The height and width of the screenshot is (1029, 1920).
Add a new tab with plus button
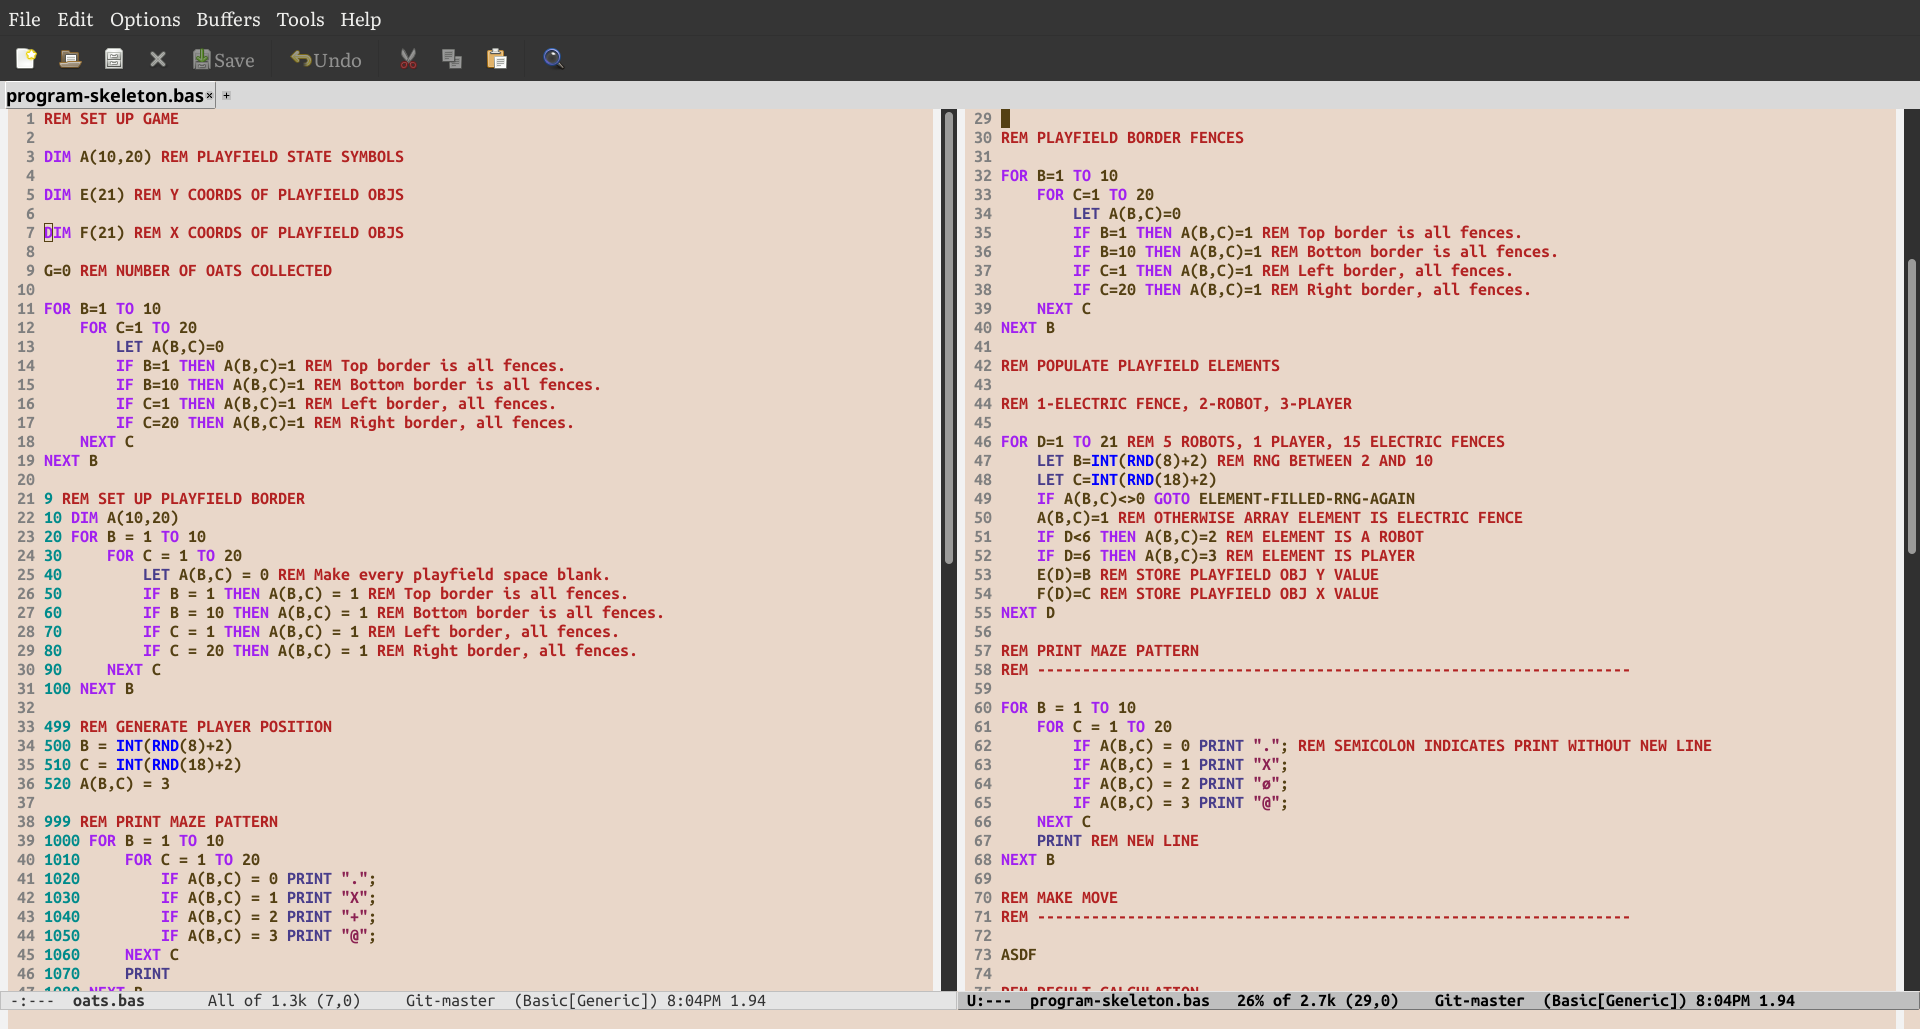click(226, 96)
